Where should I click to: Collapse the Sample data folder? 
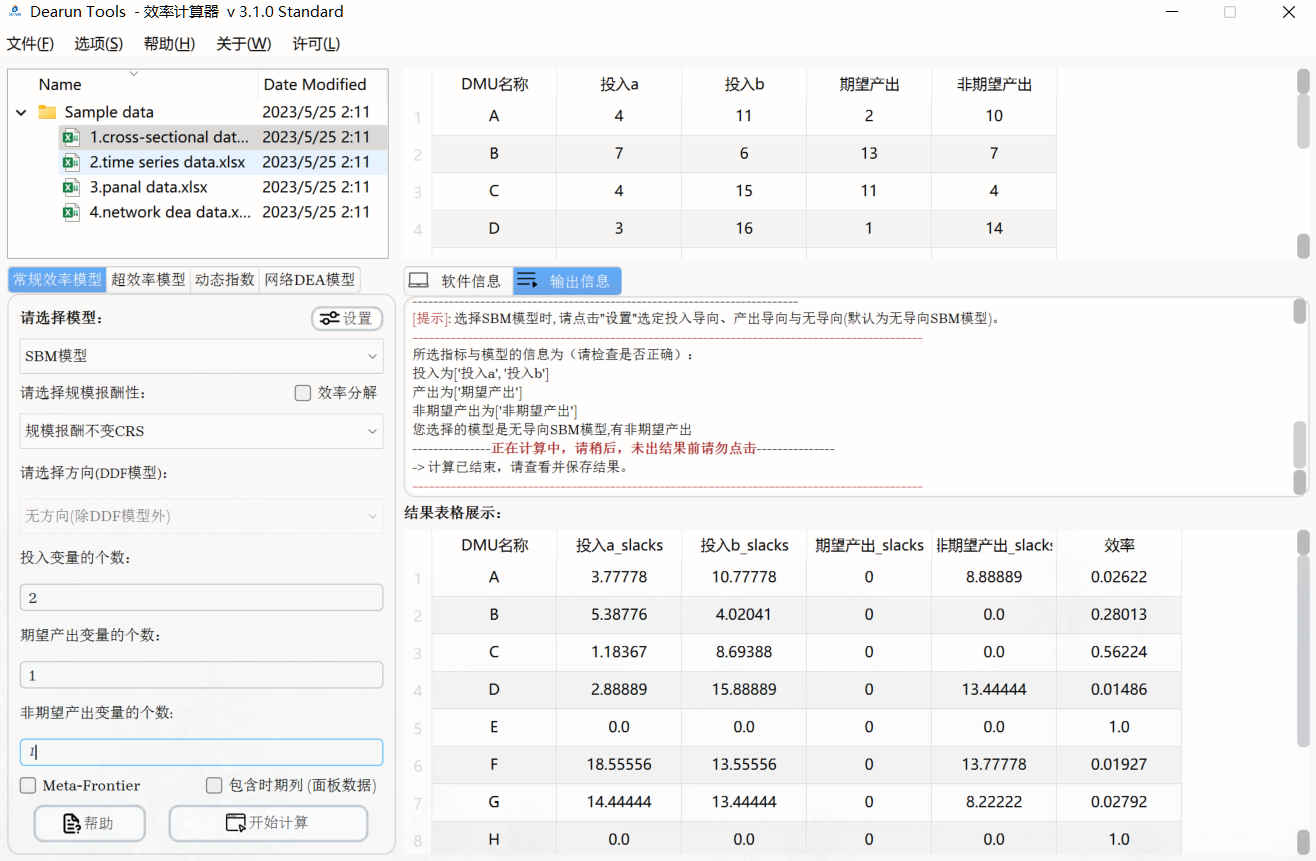pyautogui.click(x=20, y=112)
